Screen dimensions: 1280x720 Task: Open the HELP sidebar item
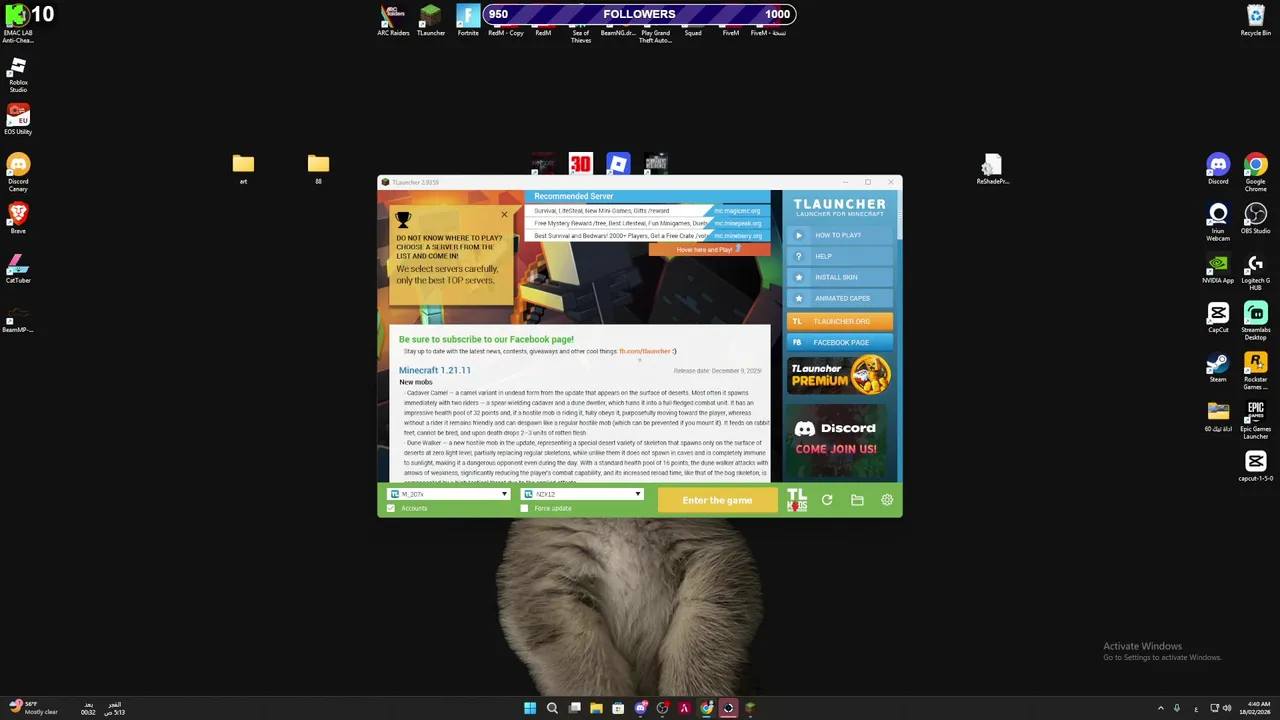840,256
